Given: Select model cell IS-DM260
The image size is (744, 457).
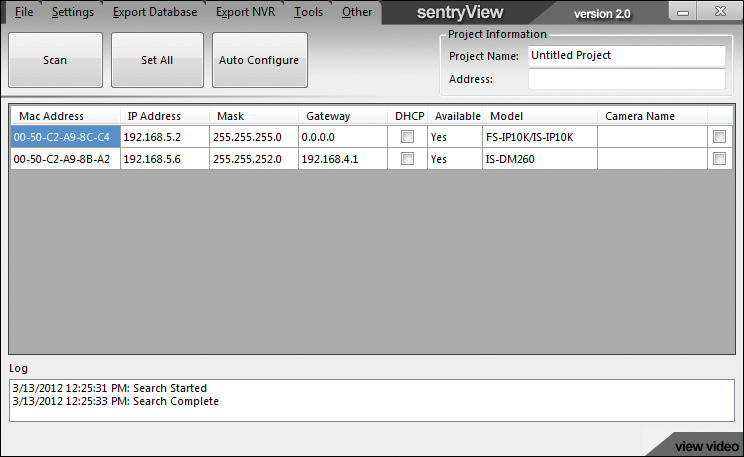Looking at the screenshot, I should point(540,159).
